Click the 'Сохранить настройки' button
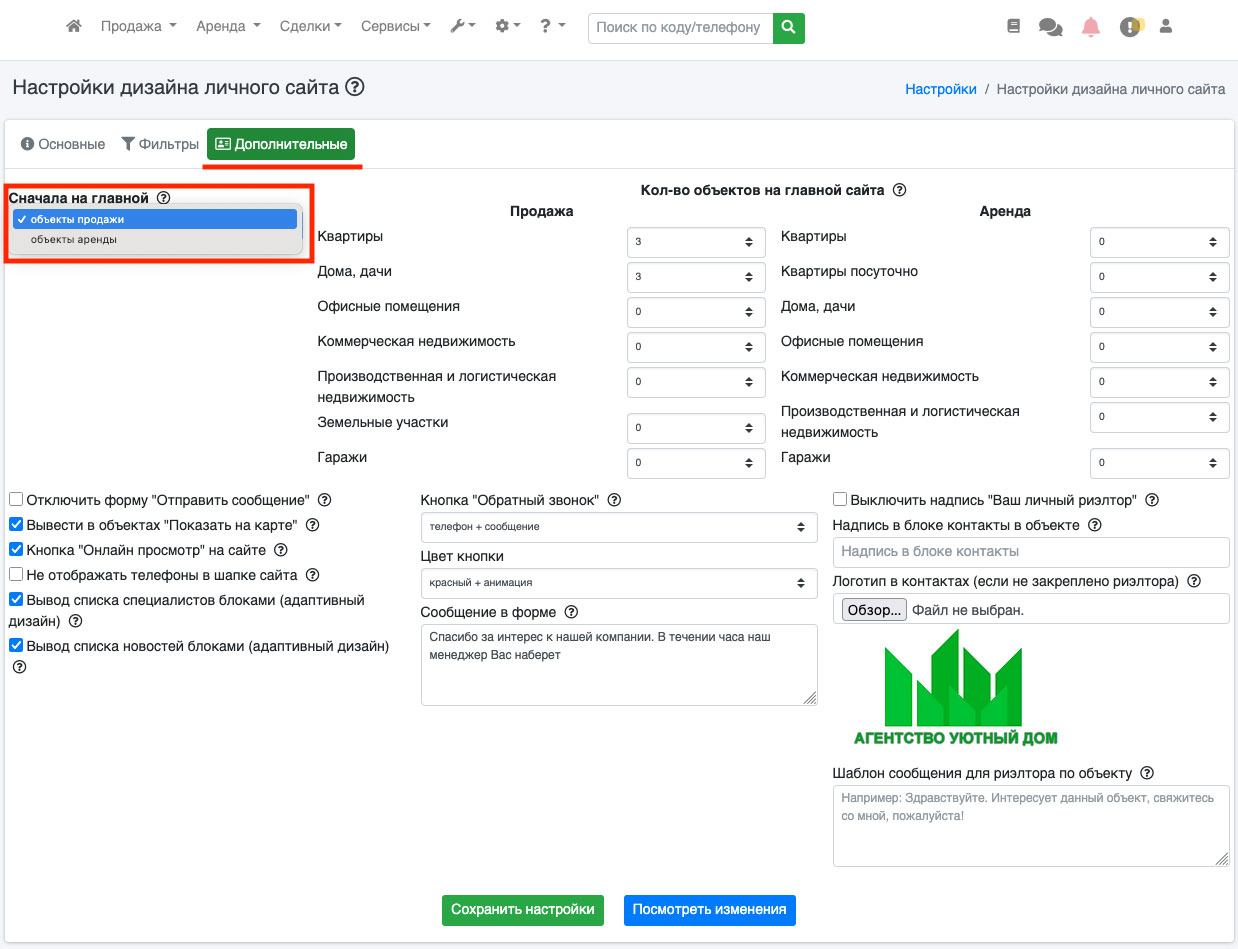The height and width of the screenshot is (949, 1238). [523, 910]
